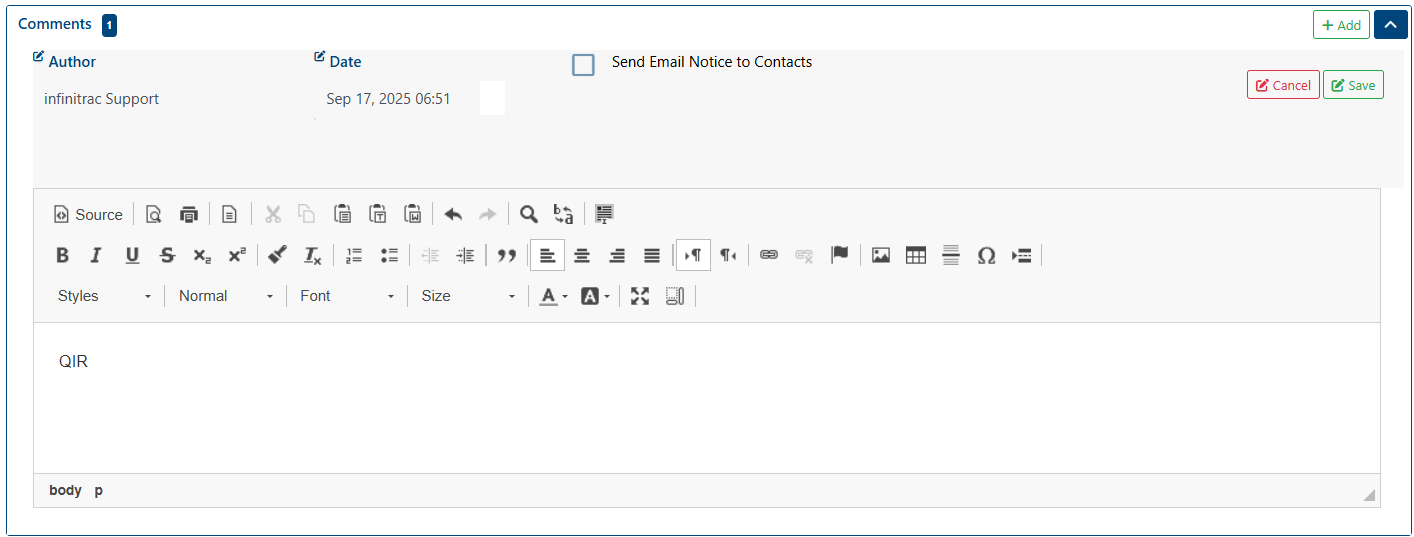
Task: Insert special character with Omega icon
Action: [x=986, y=255]
